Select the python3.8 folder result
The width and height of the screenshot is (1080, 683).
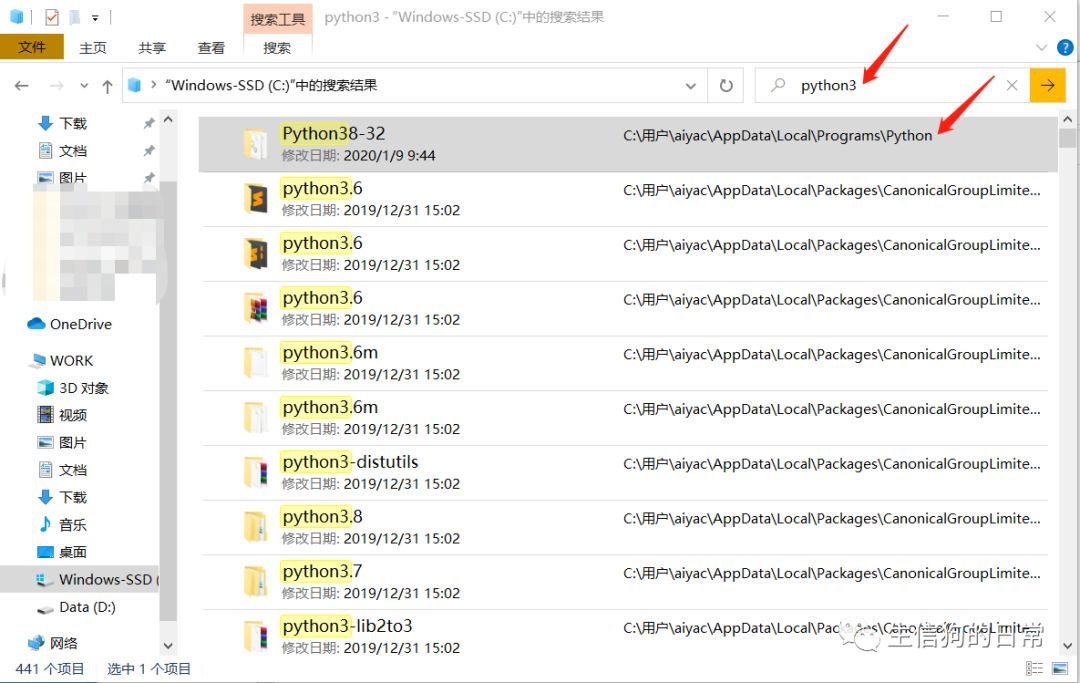(x=623, y=527)
